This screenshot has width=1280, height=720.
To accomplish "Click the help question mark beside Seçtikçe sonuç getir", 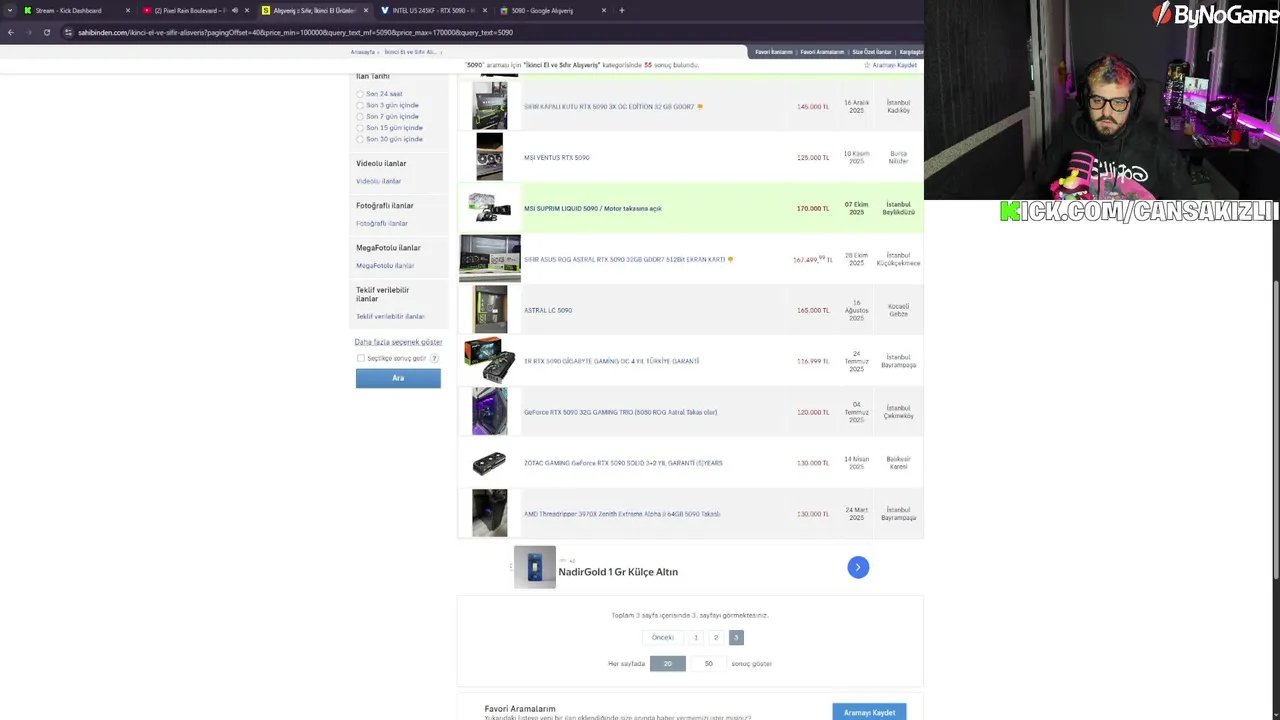I will coord(434,358).
